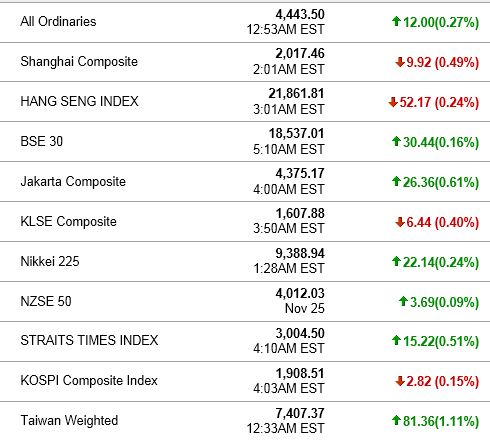Click the green up arrow for Taiwan Weighted

pyautogui.click(x=396, y=420)
